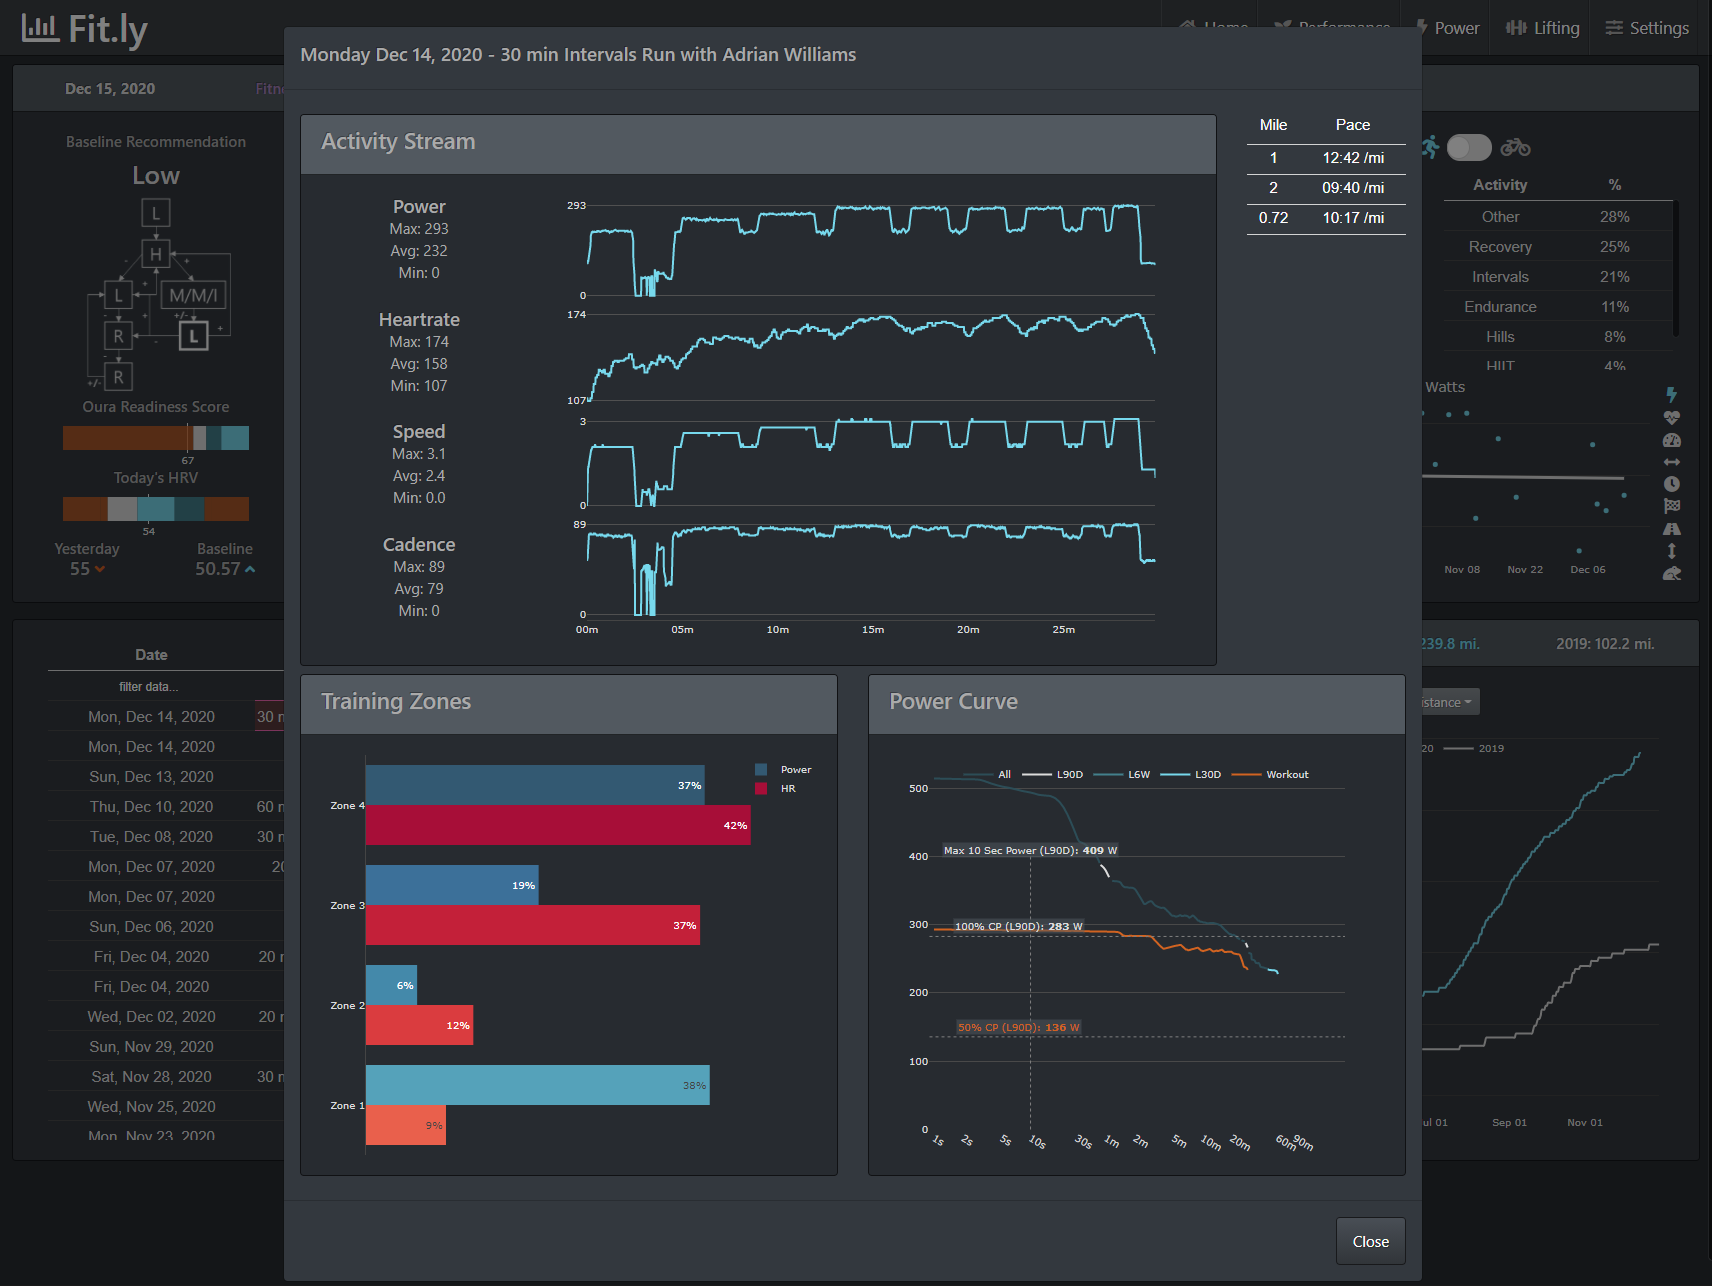This screenshot has height=1286, width=1712.
Task: Click the Hills row in Activity table
Action: (x=1556, y=337)
